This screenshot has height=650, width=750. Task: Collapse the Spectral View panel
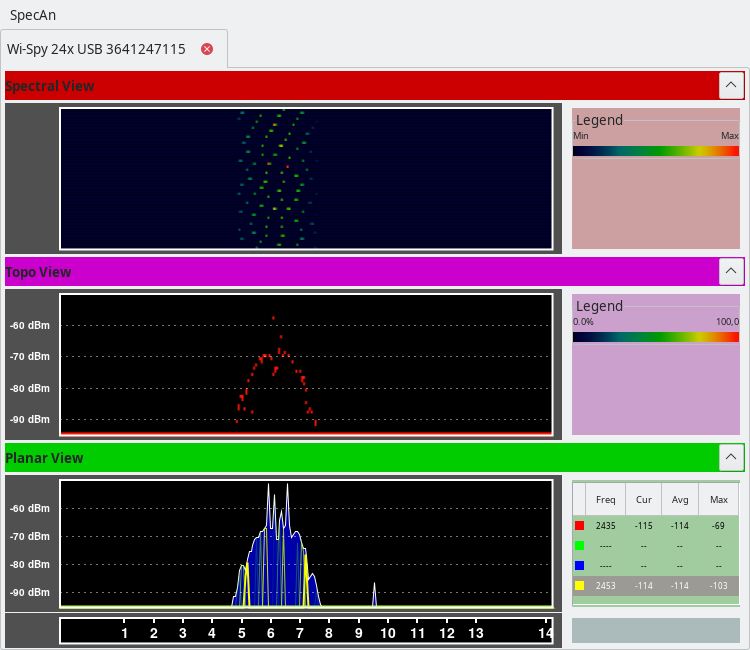pyautogui.click(x=731, y=86)
